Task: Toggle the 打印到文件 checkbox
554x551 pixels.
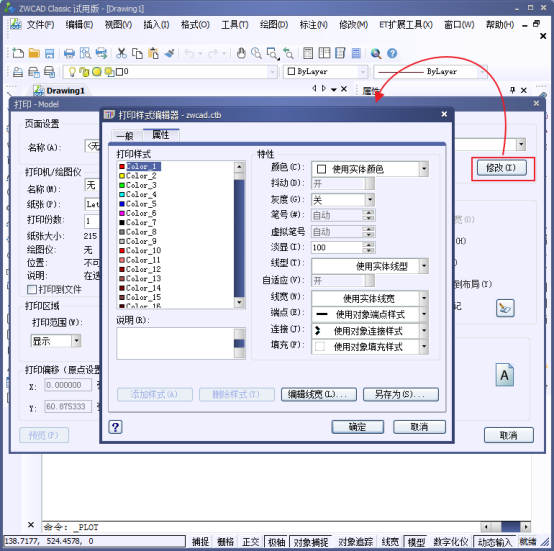Action: point(32,290)
